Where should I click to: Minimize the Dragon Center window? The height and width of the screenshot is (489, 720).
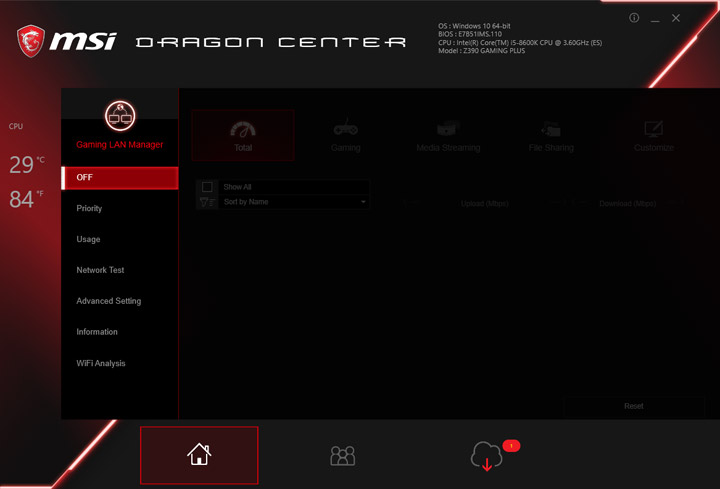click(655, 19)
